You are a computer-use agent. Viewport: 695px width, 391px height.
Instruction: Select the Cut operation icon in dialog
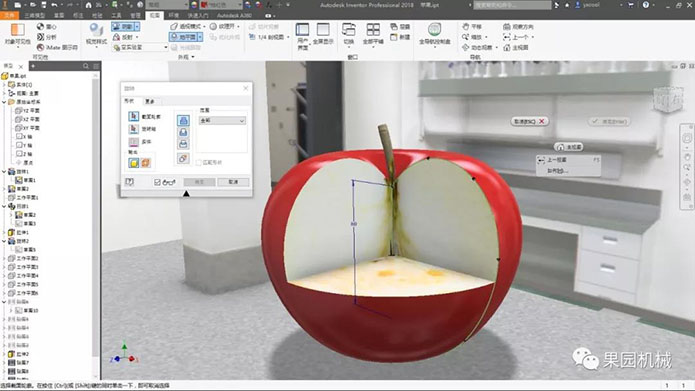(x=183, y=132)
